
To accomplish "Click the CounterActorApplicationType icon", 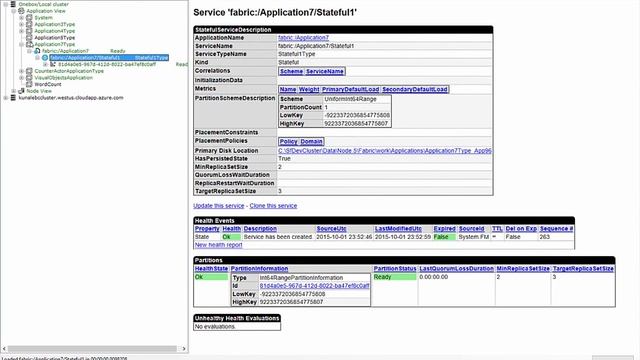I will click(29, 71).
